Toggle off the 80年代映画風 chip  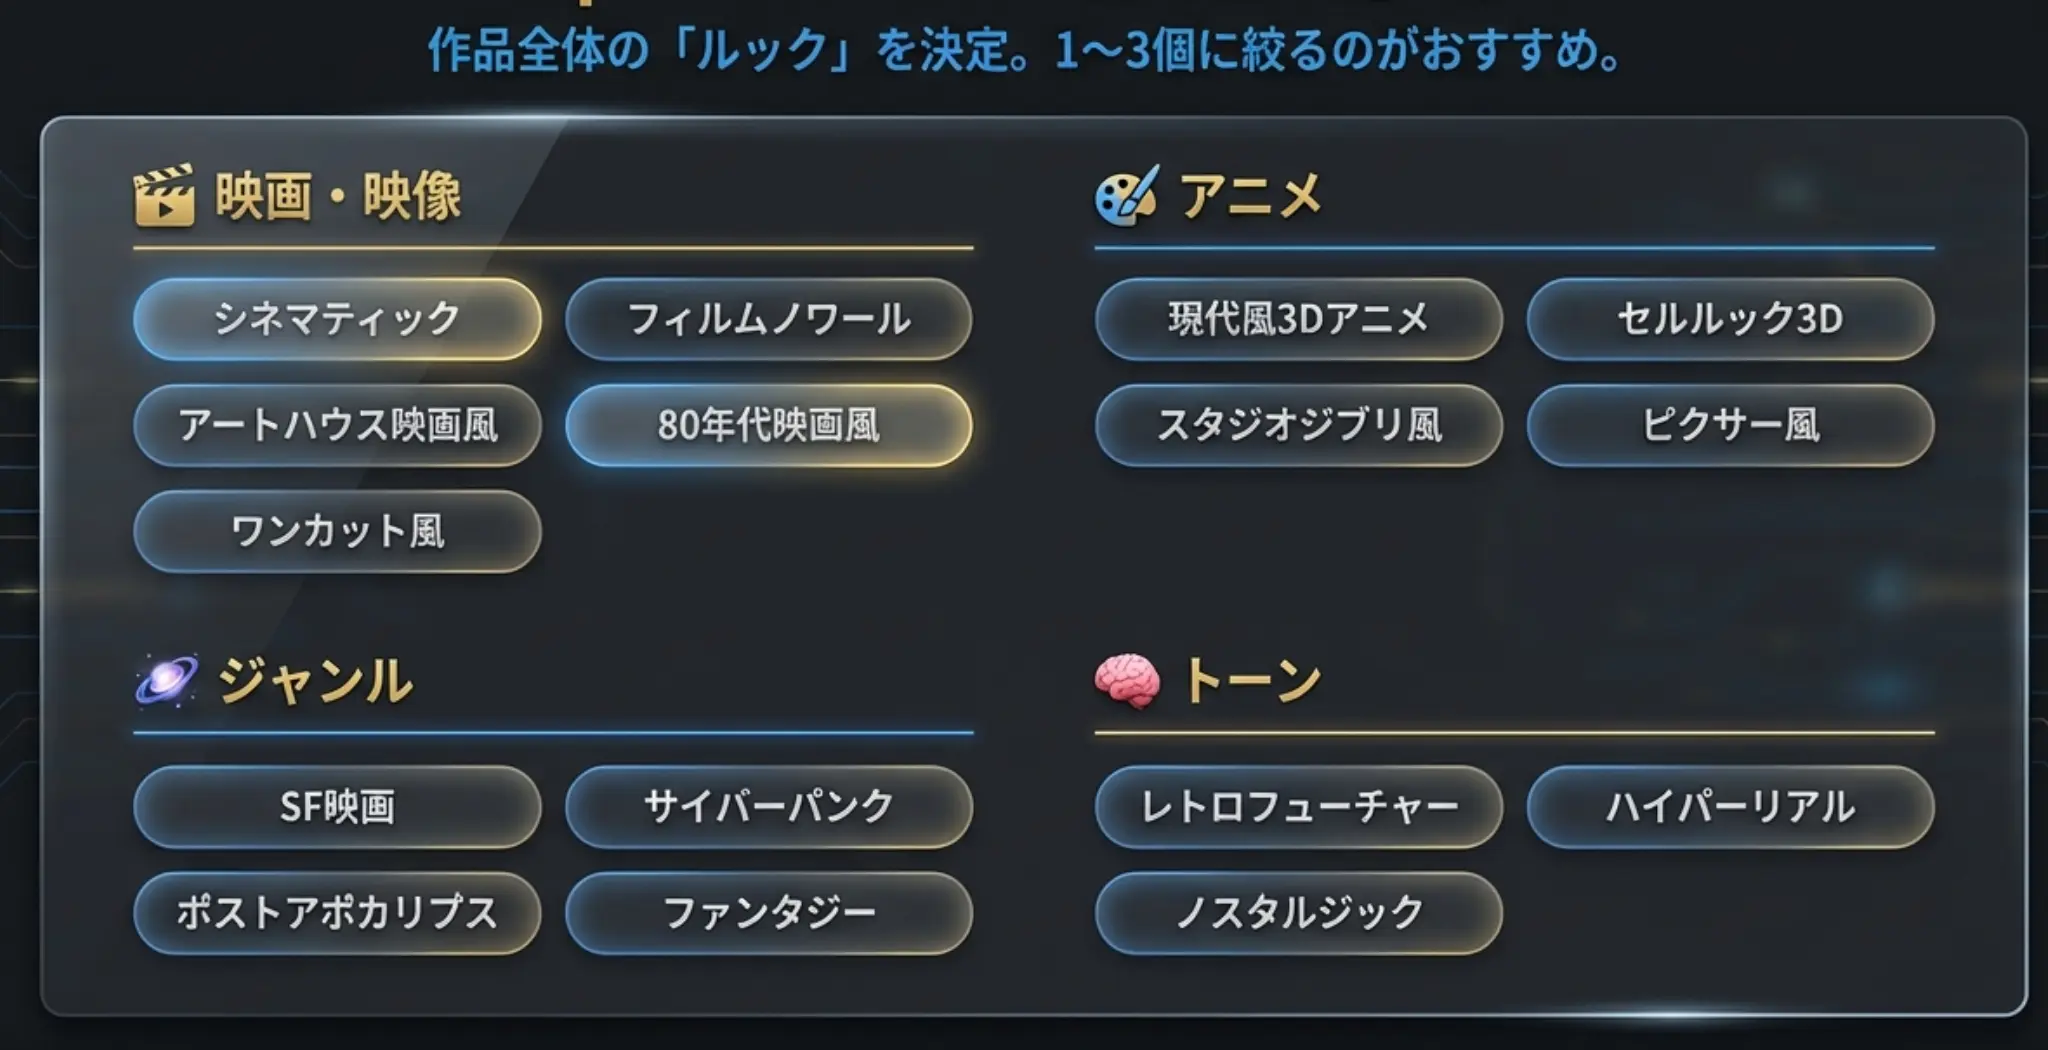(768, 425)
